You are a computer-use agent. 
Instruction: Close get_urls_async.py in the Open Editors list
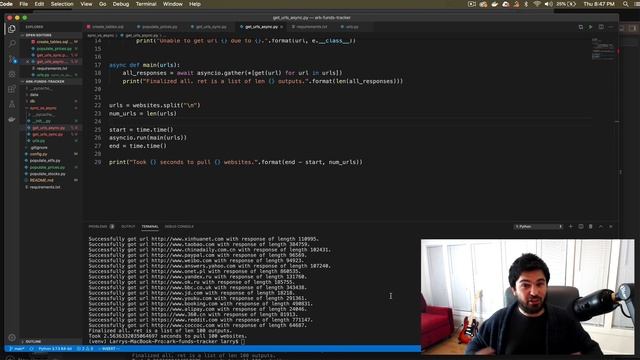click(28, 62)
